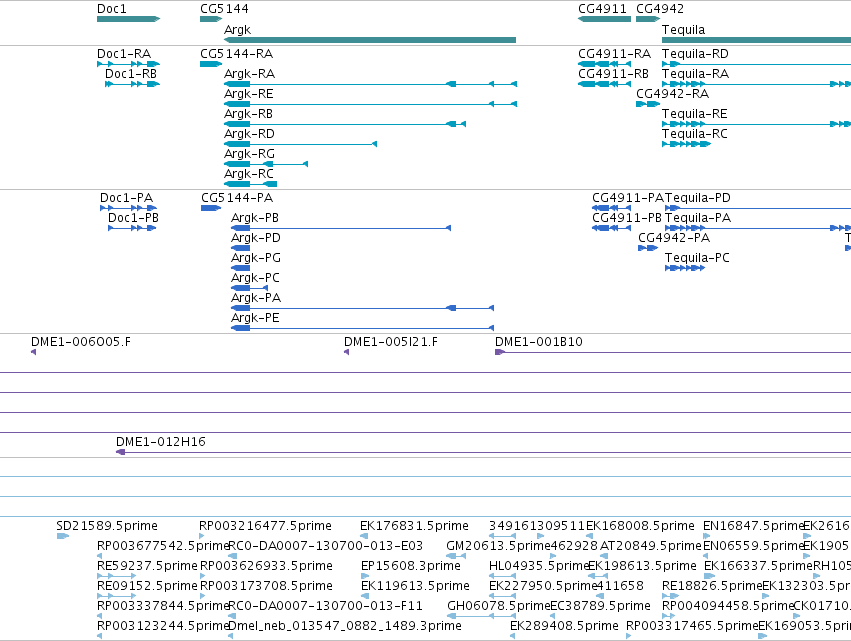Select the CG4942 gene label
Screen dimensions: 851x641
(660, 9)
